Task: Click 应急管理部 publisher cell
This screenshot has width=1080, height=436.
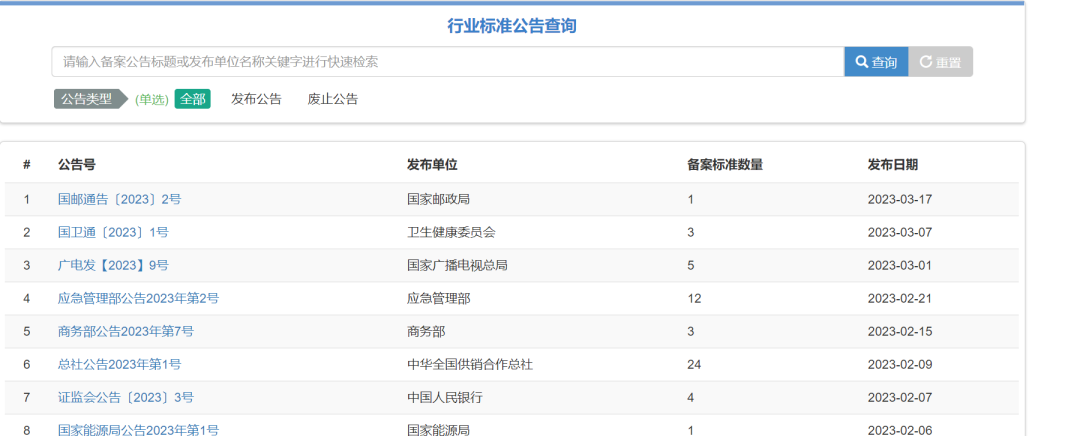Action: 439,298
